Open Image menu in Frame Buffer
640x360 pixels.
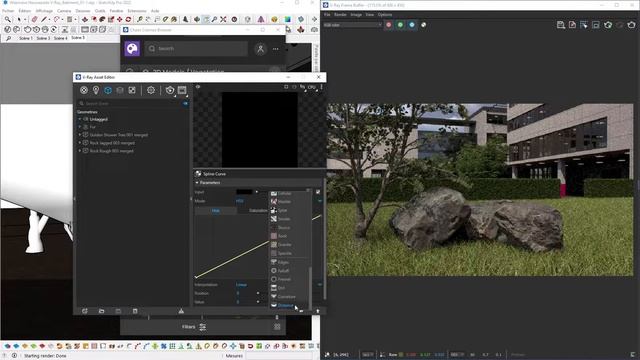pyautogui.click(x=356, y=15)
